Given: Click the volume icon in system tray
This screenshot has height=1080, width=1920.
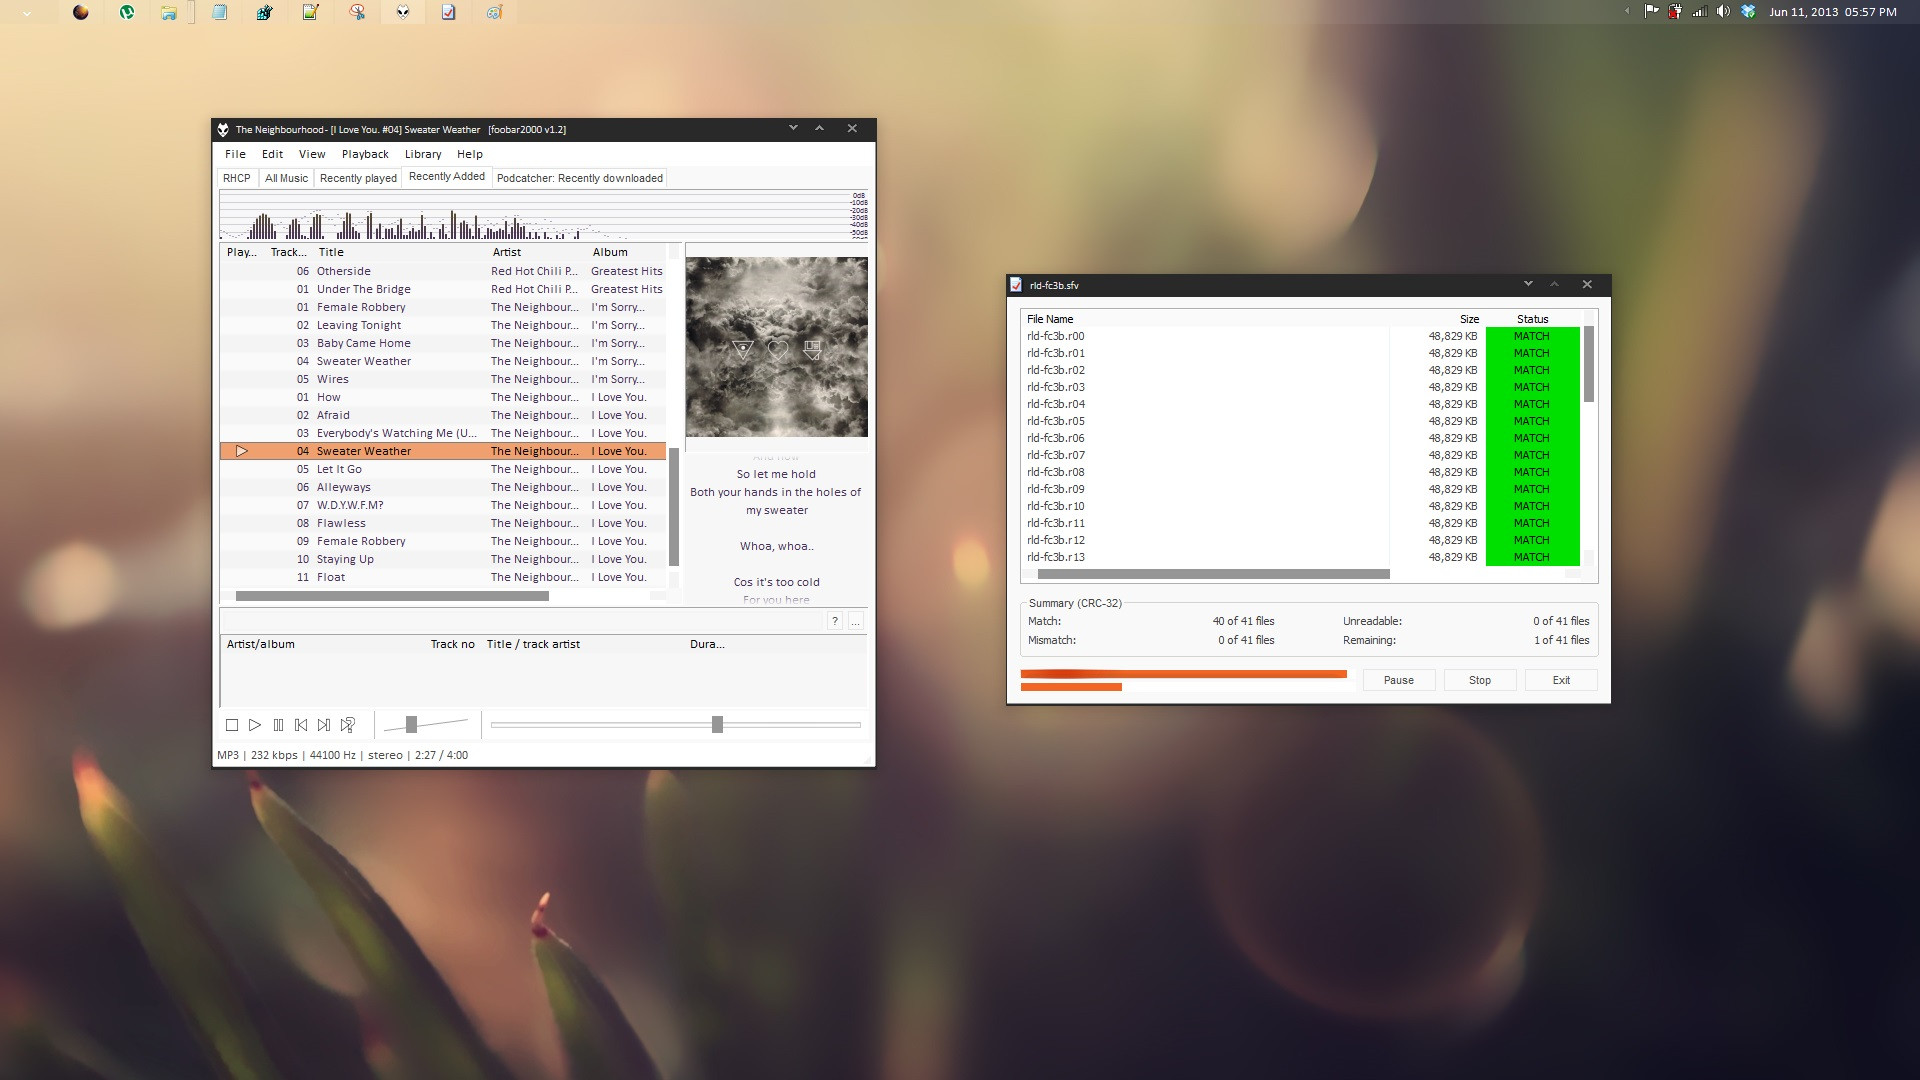Looking at the screenshot, I should 1722,12.
